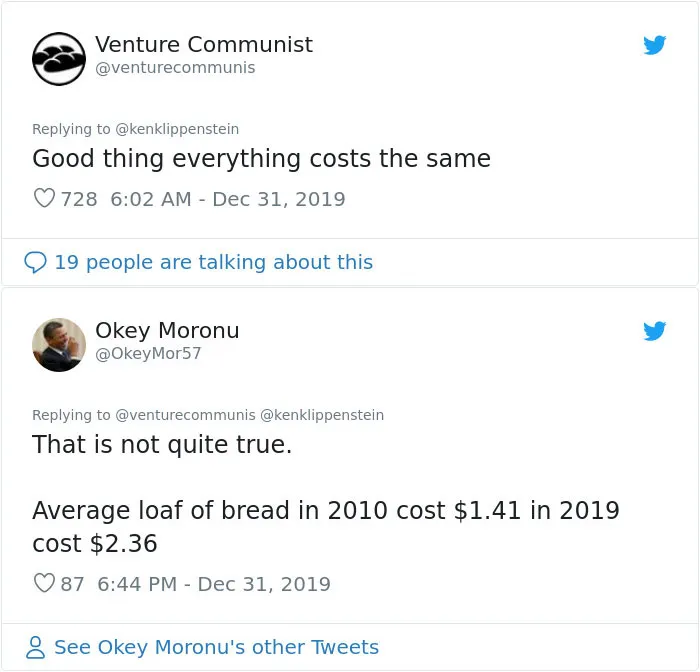This screenshot has width=700, height=672.
Task: Open Venture Communist's bread avatar
Action: (x=59, y=58)
